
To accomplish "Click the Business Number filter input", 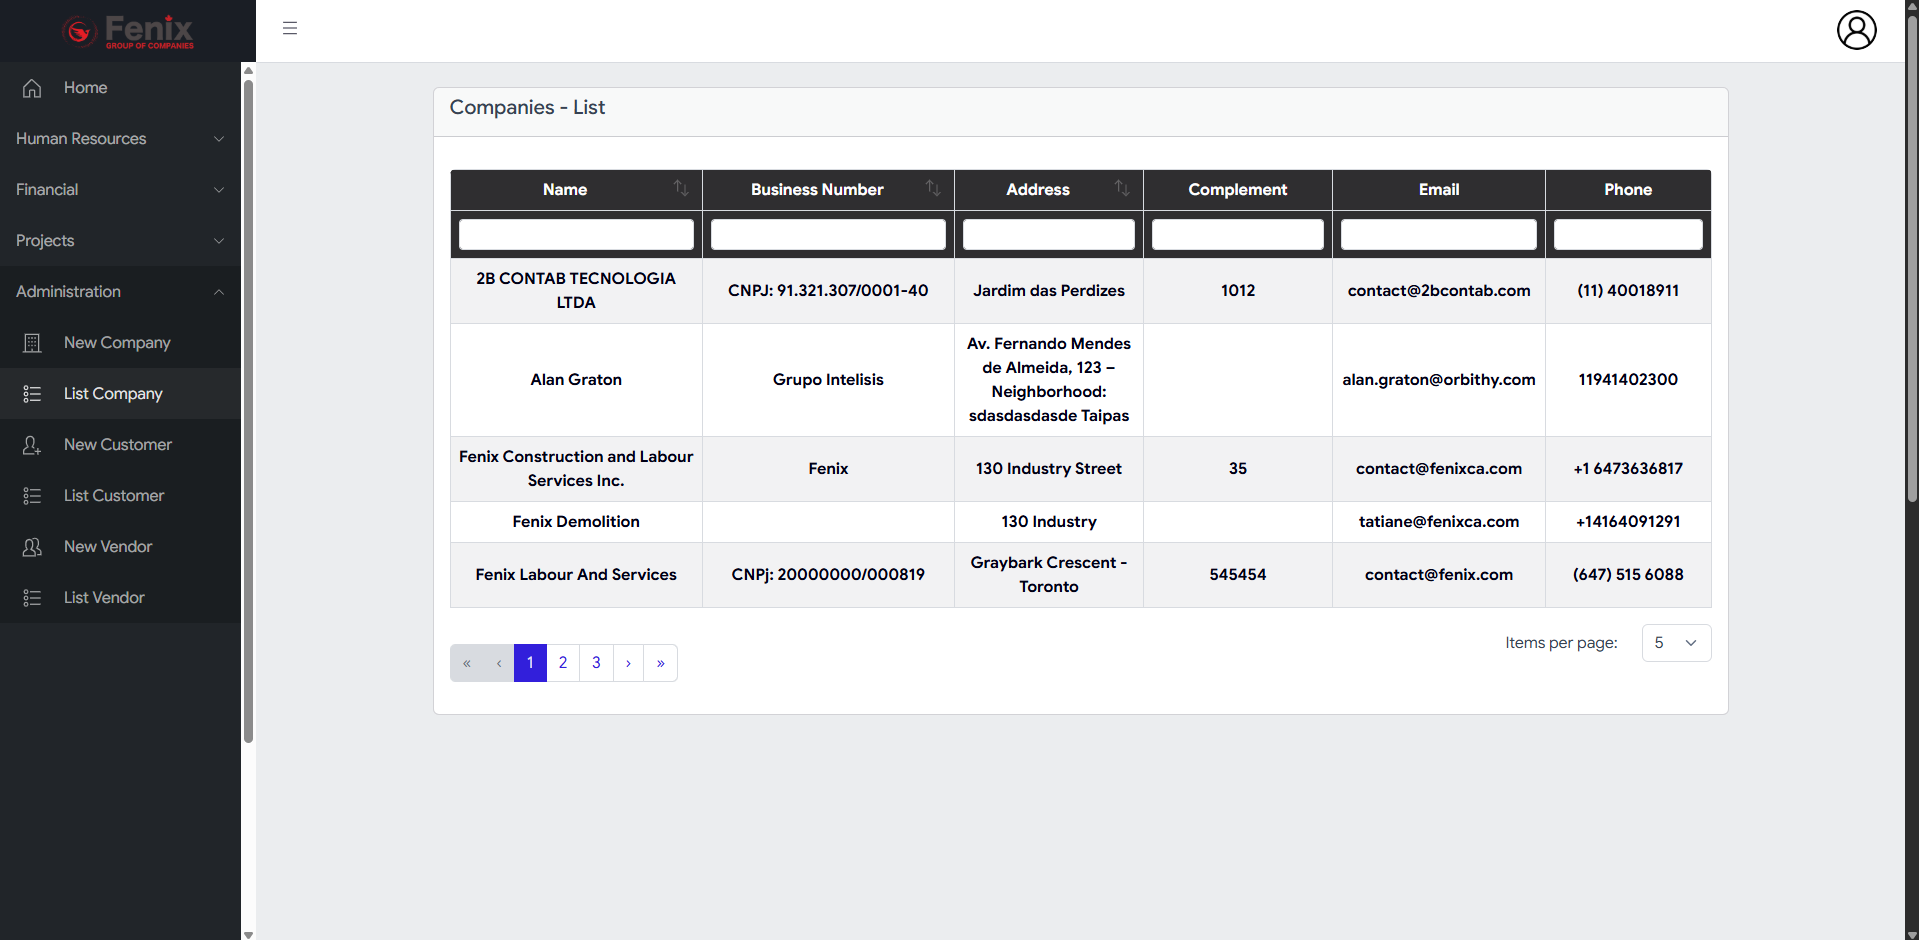I will coord(828,234).
